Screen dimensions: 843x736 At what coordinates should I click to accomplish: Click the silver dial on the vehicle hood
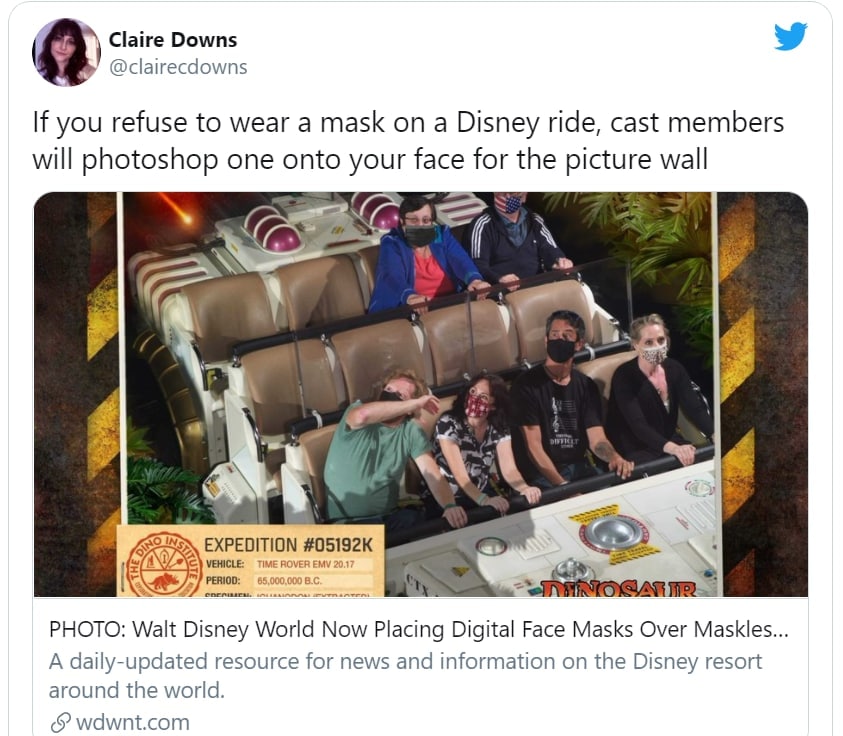coord(613,532)
